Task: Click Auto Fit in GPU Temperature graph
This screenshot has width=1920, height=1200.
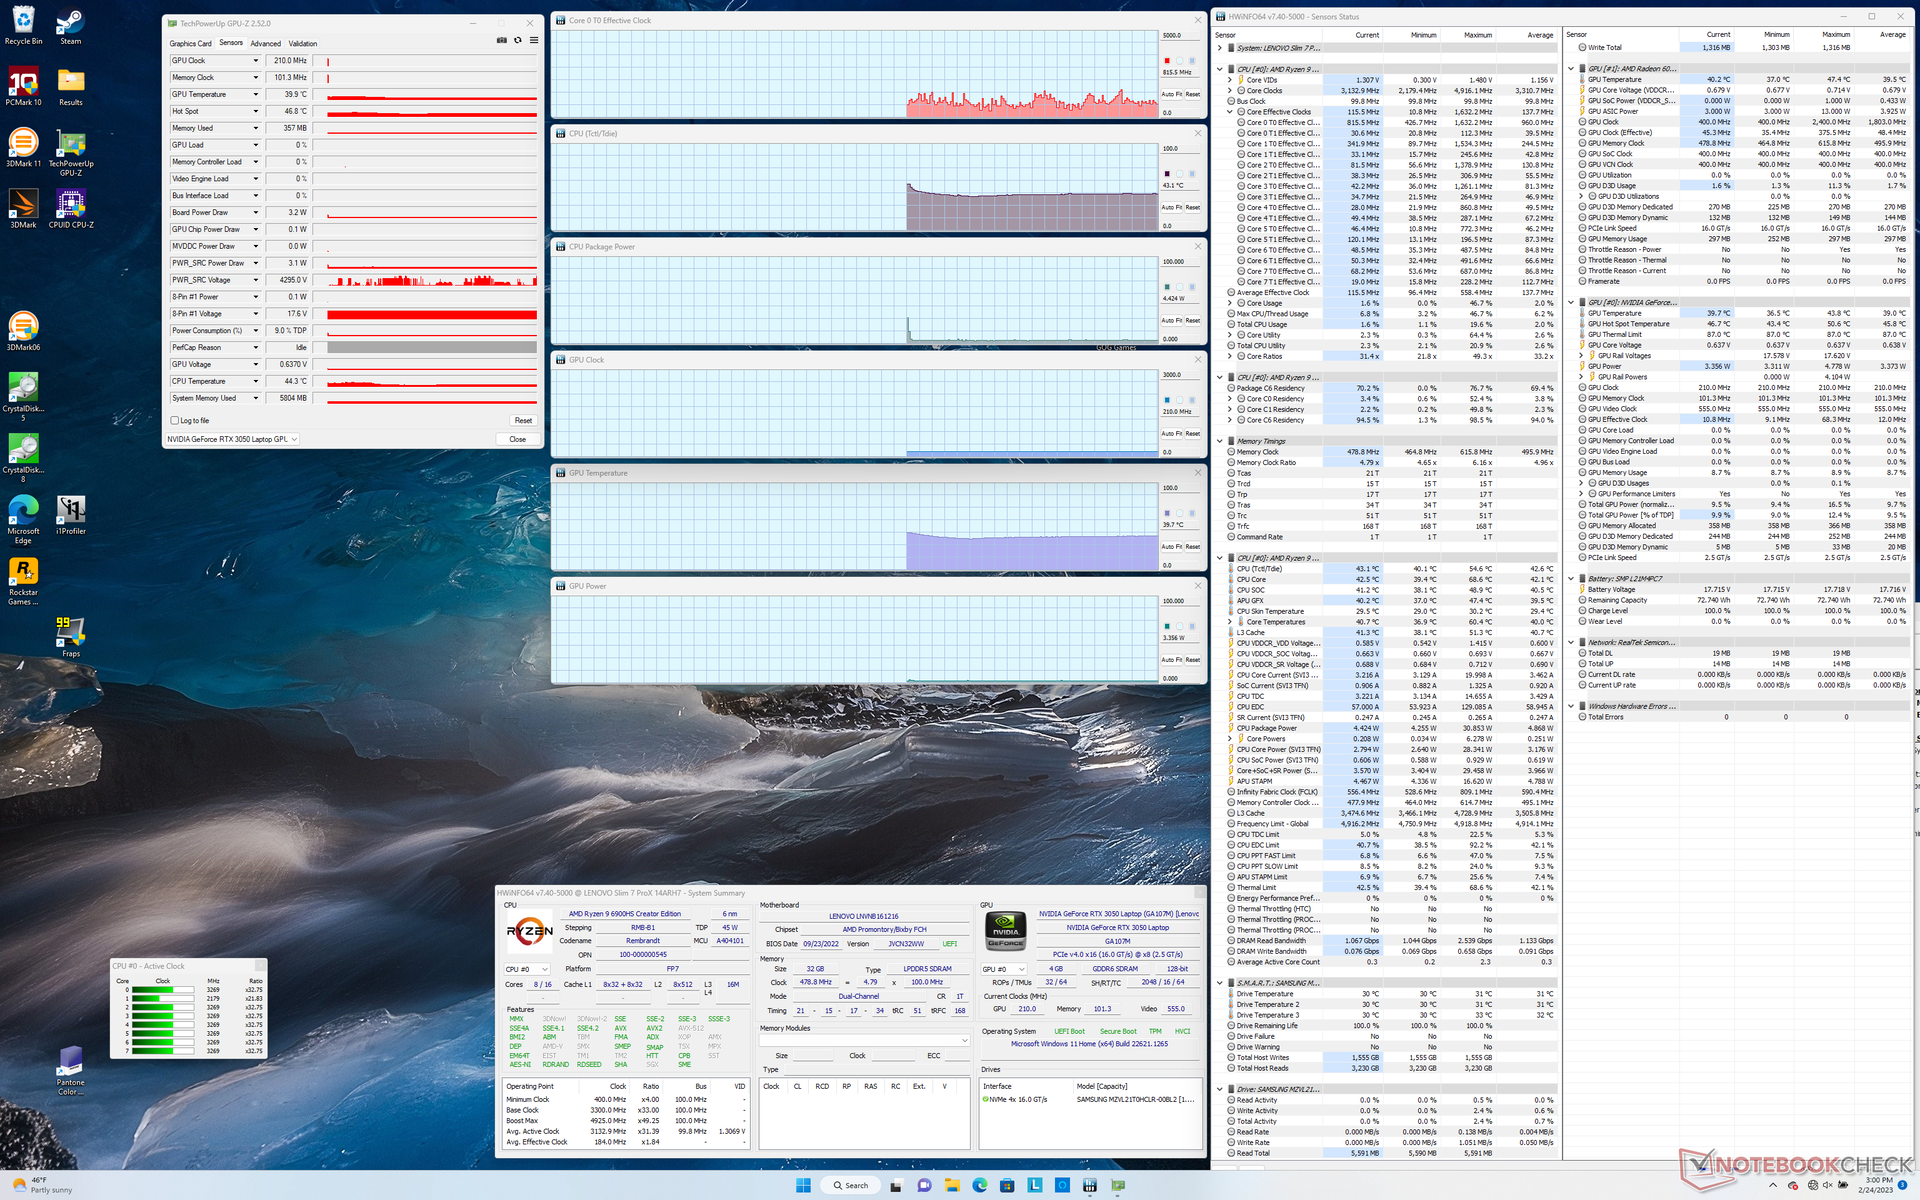Action: (1172, 547)
